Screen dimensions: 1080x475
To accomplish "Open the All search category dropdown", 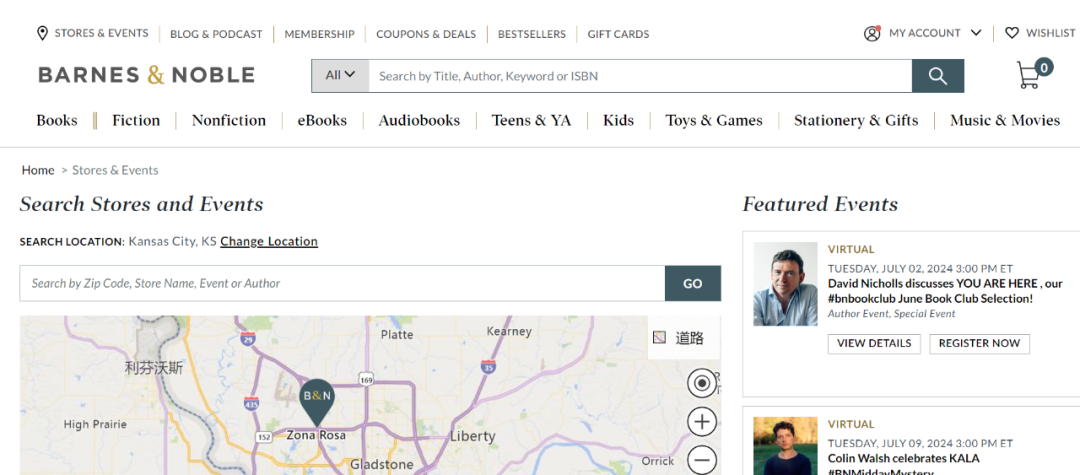I will [340, 76].
